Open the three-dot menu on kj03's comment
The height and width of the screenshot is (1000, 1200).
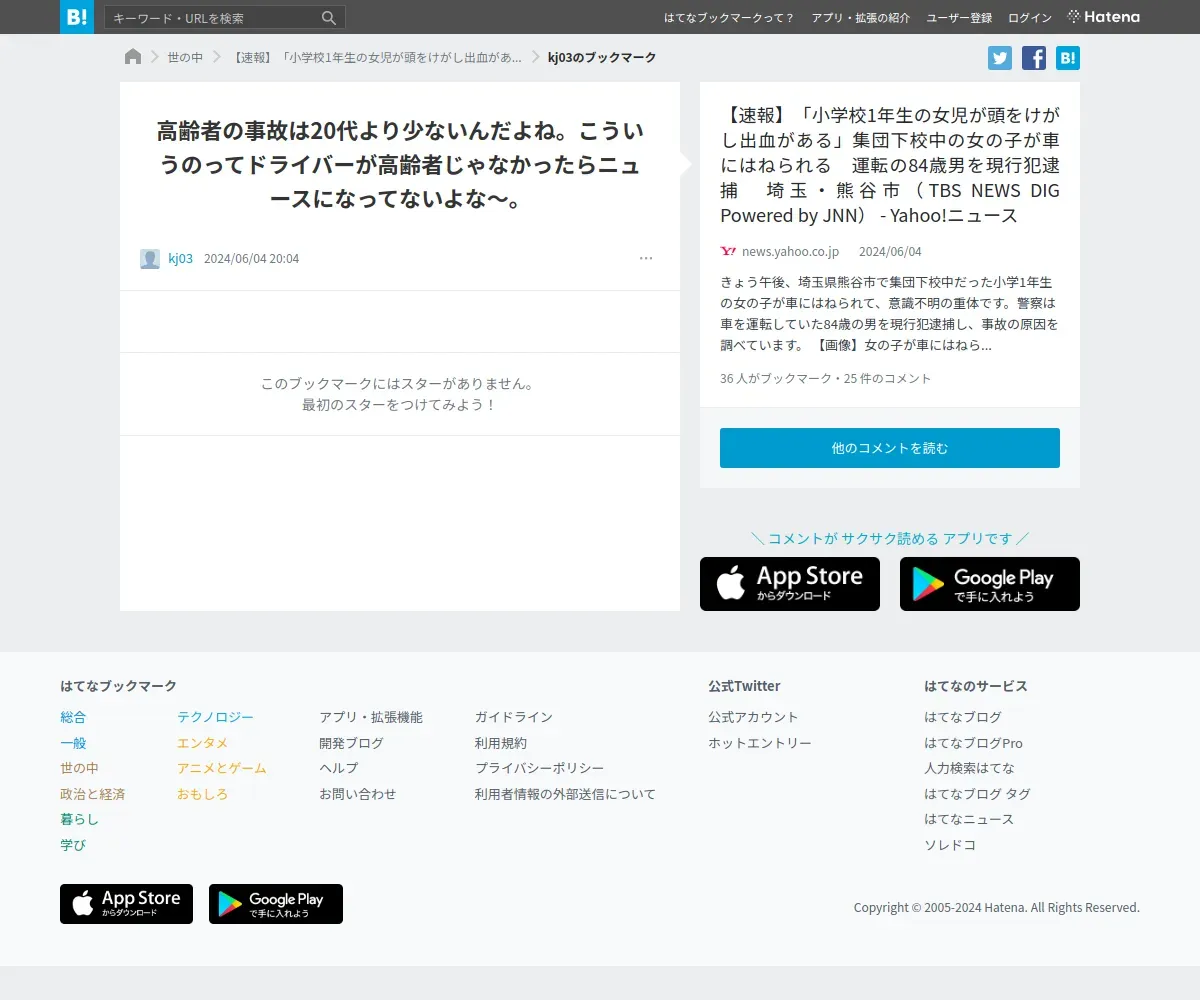(x=646, y=258)
